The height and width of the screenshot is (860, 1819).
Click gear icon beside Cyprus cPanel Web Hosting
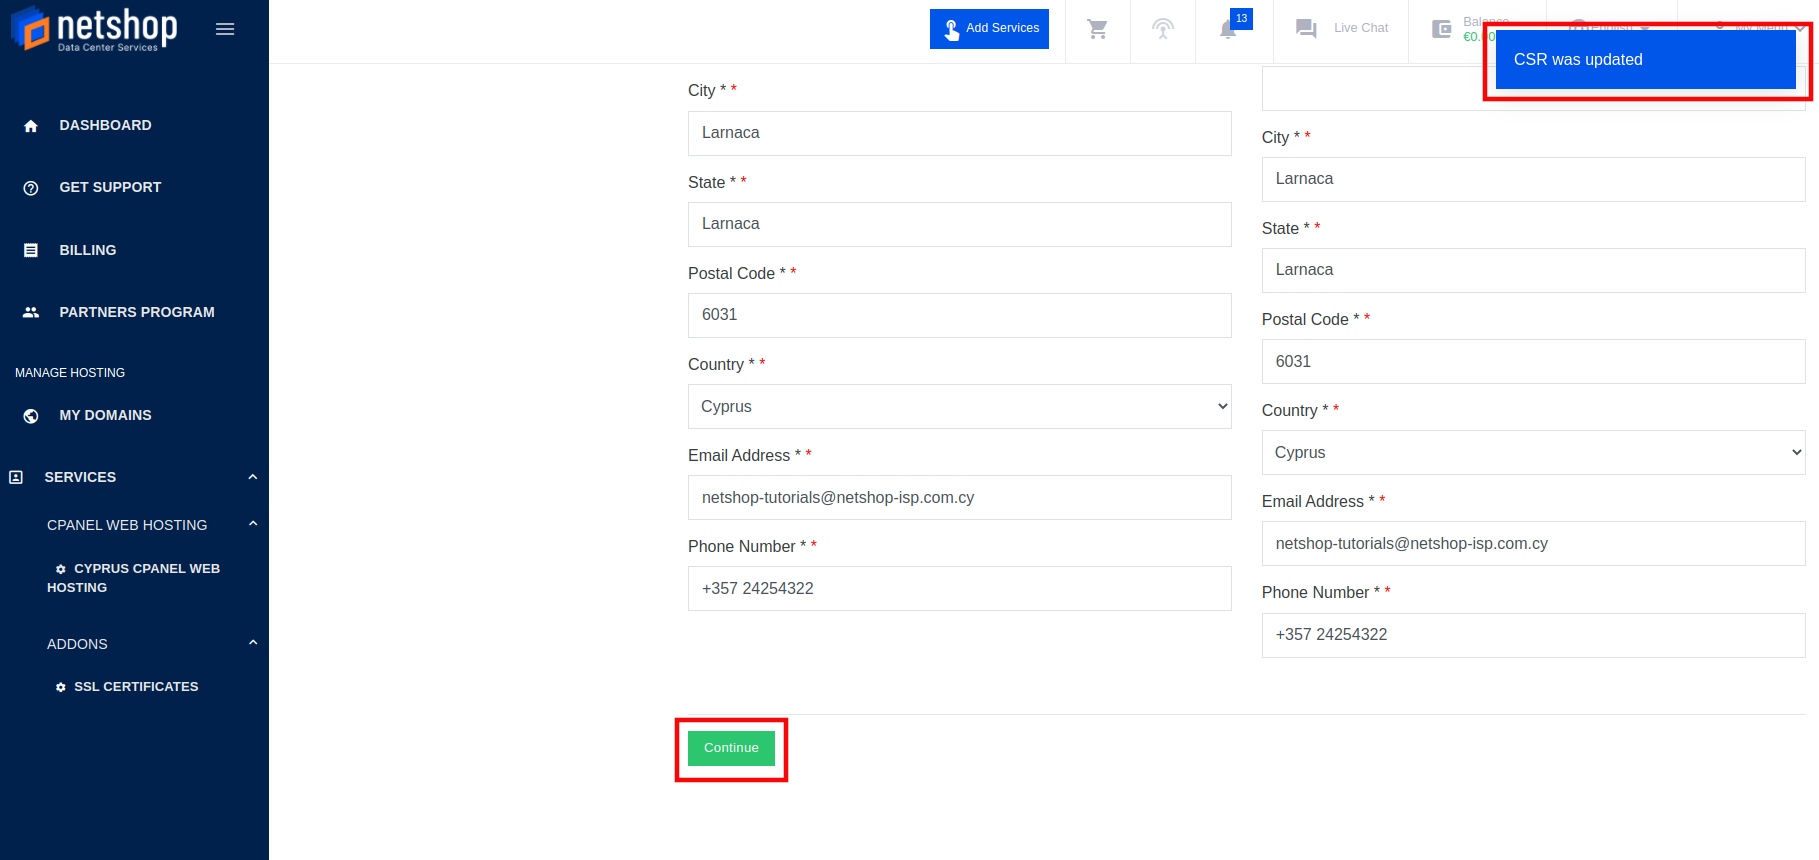(61, 569)
